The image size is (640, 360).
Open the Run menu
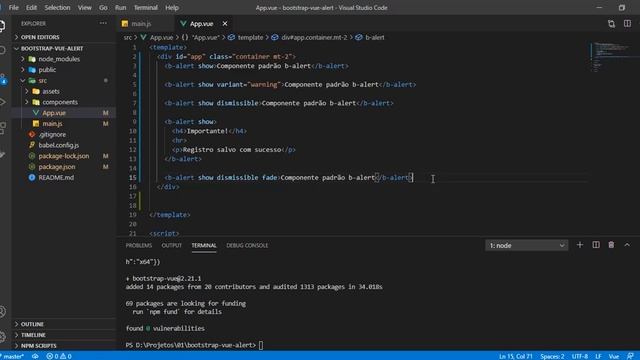[x=120, y=7]
